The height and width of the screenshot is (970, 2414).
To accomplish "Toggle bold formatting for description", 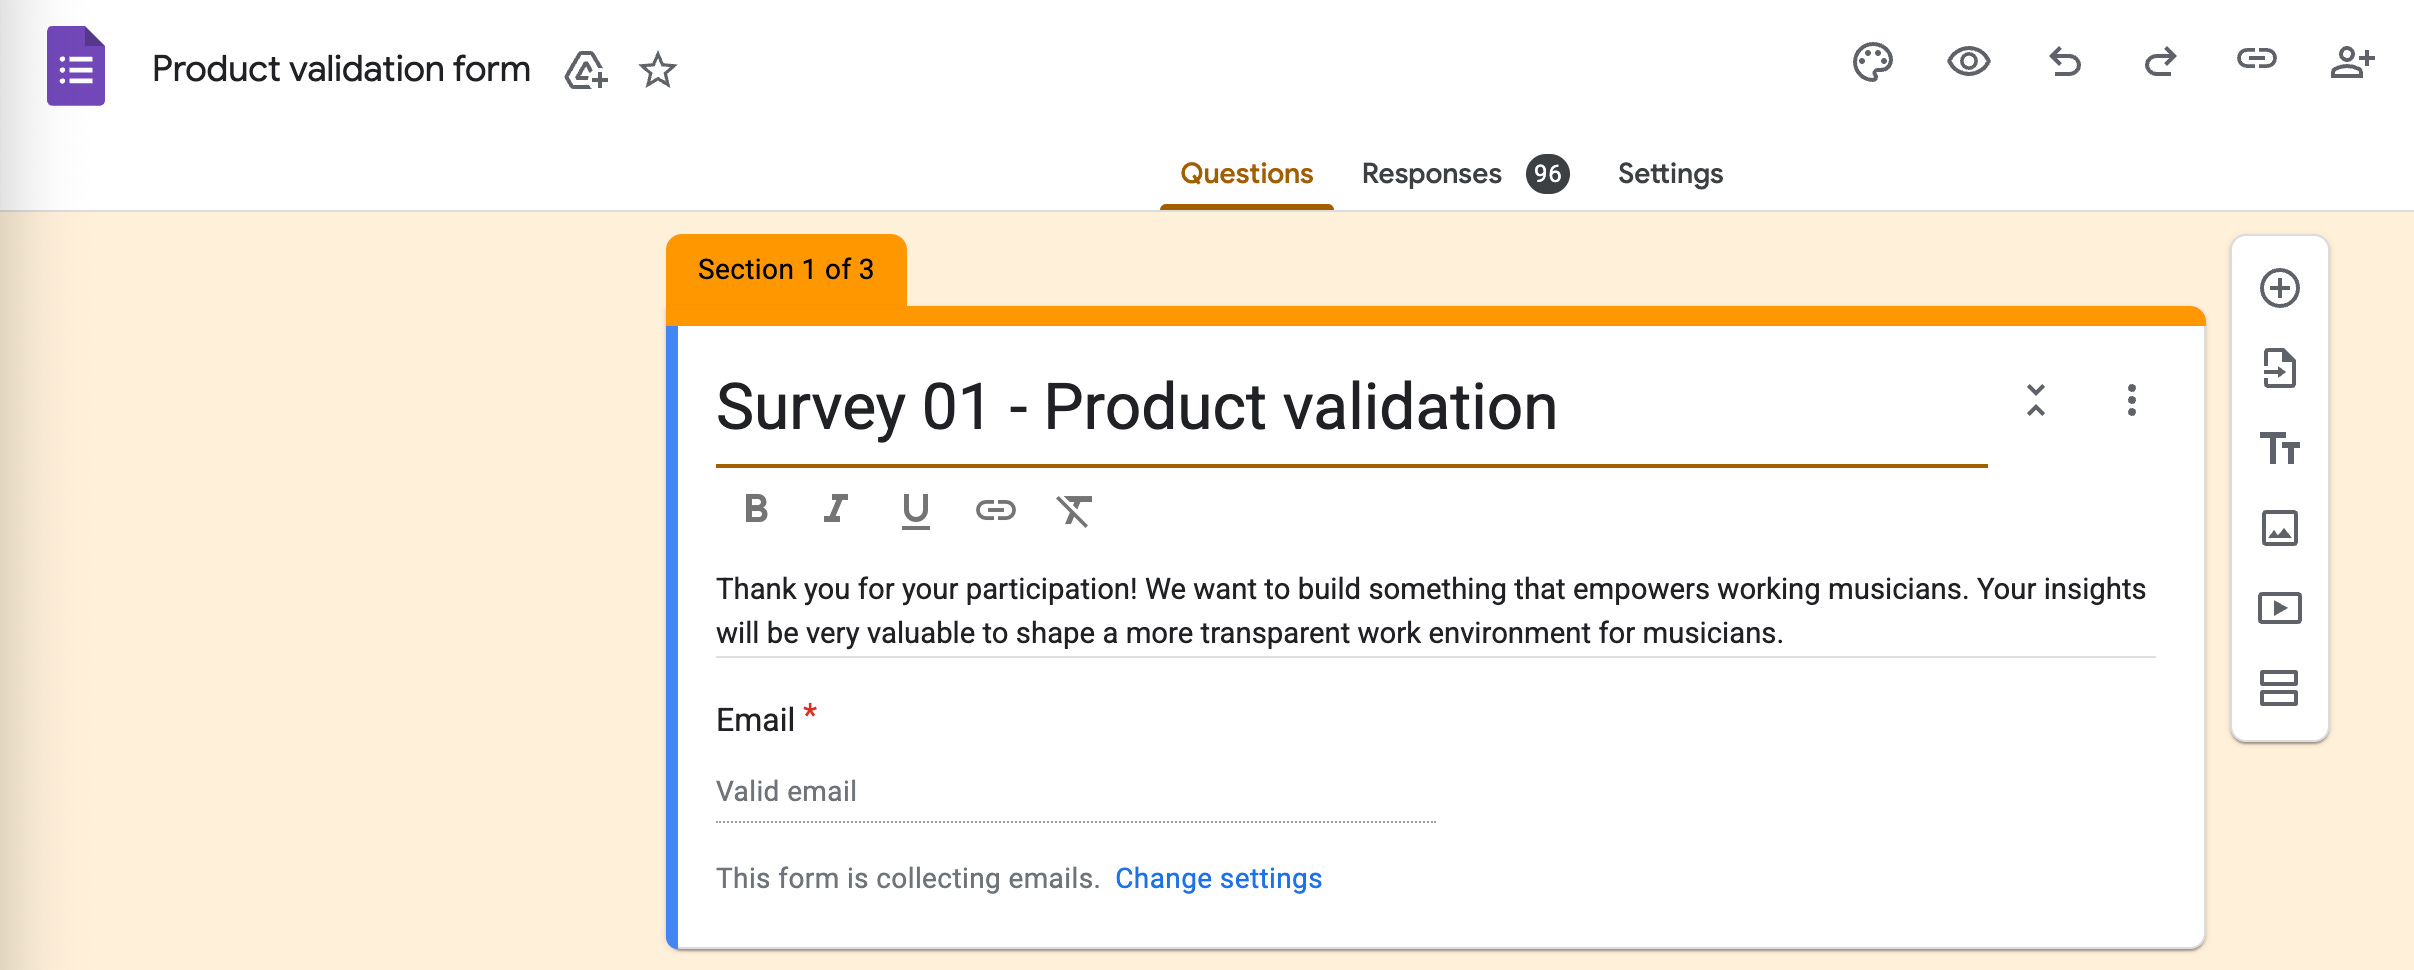I will pyautogui.click(x=756, y=510).
